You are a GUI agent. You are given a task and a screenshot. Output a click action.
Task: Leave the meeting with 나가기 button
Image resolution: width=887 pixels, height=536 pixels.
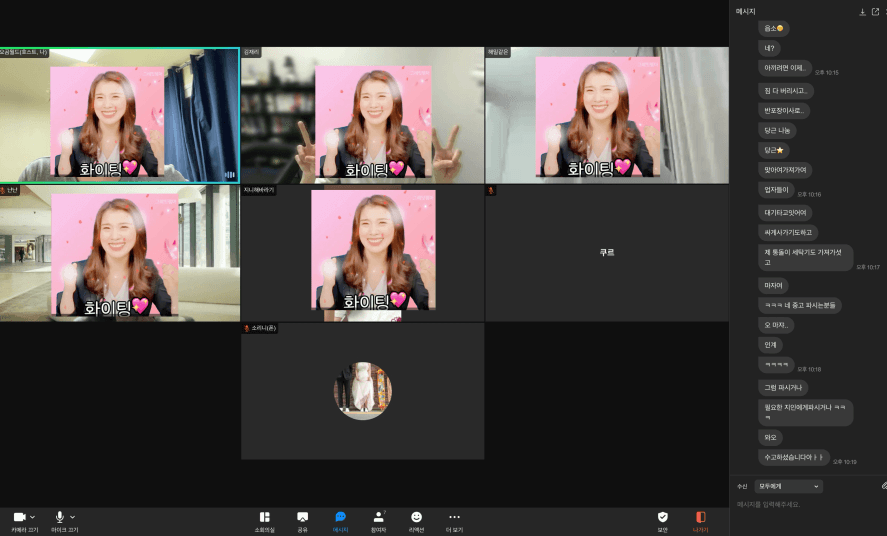coord(700,517)
